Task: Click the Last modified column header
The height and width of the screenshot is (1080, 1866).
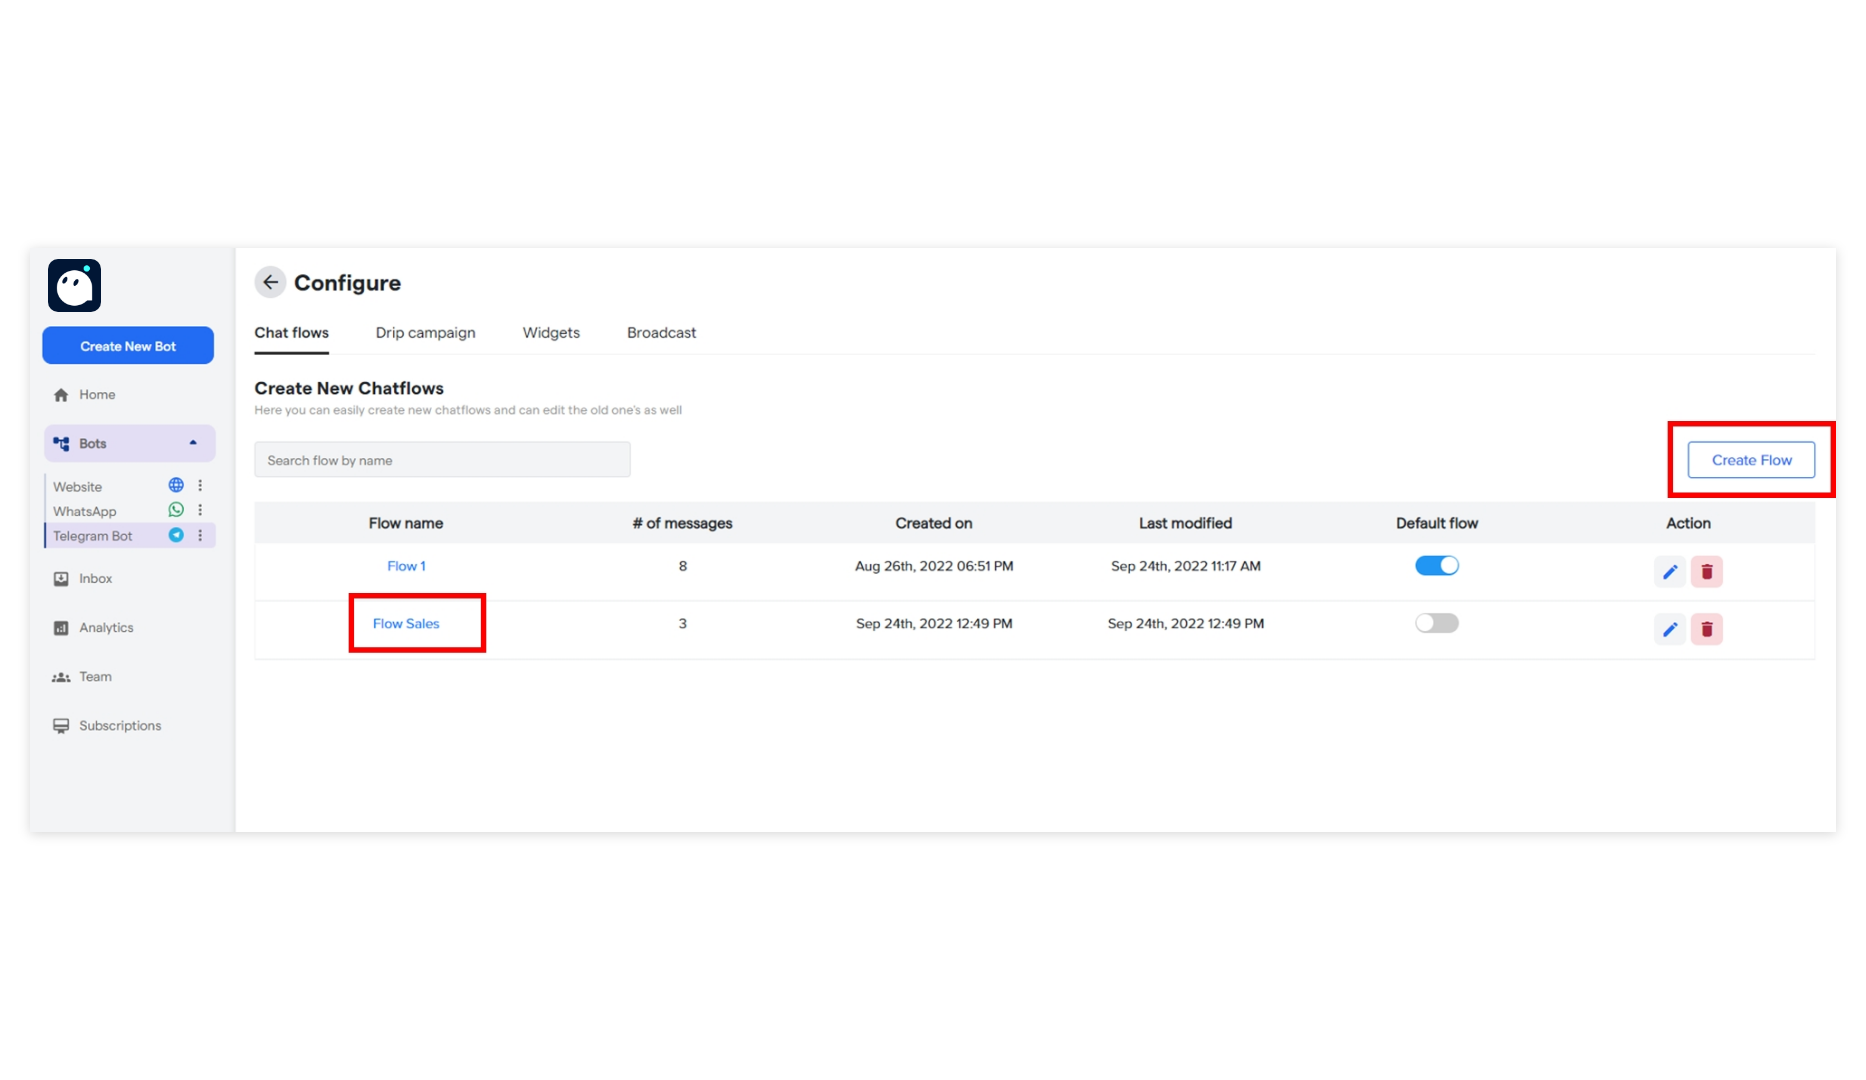Action: tap(1185, 523)
